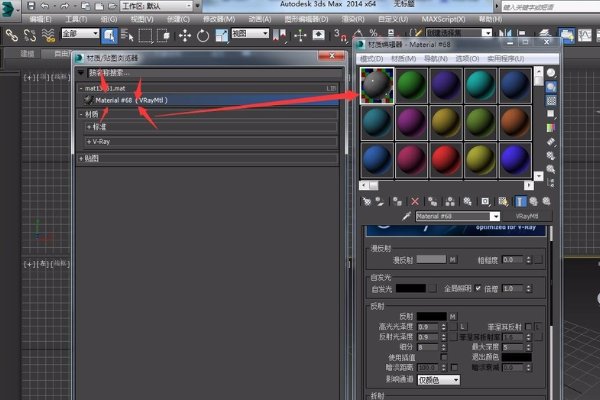The image size is (600, 400).
Task: Toggle the L lock button beside 高光光泽度
Action: 462,327
